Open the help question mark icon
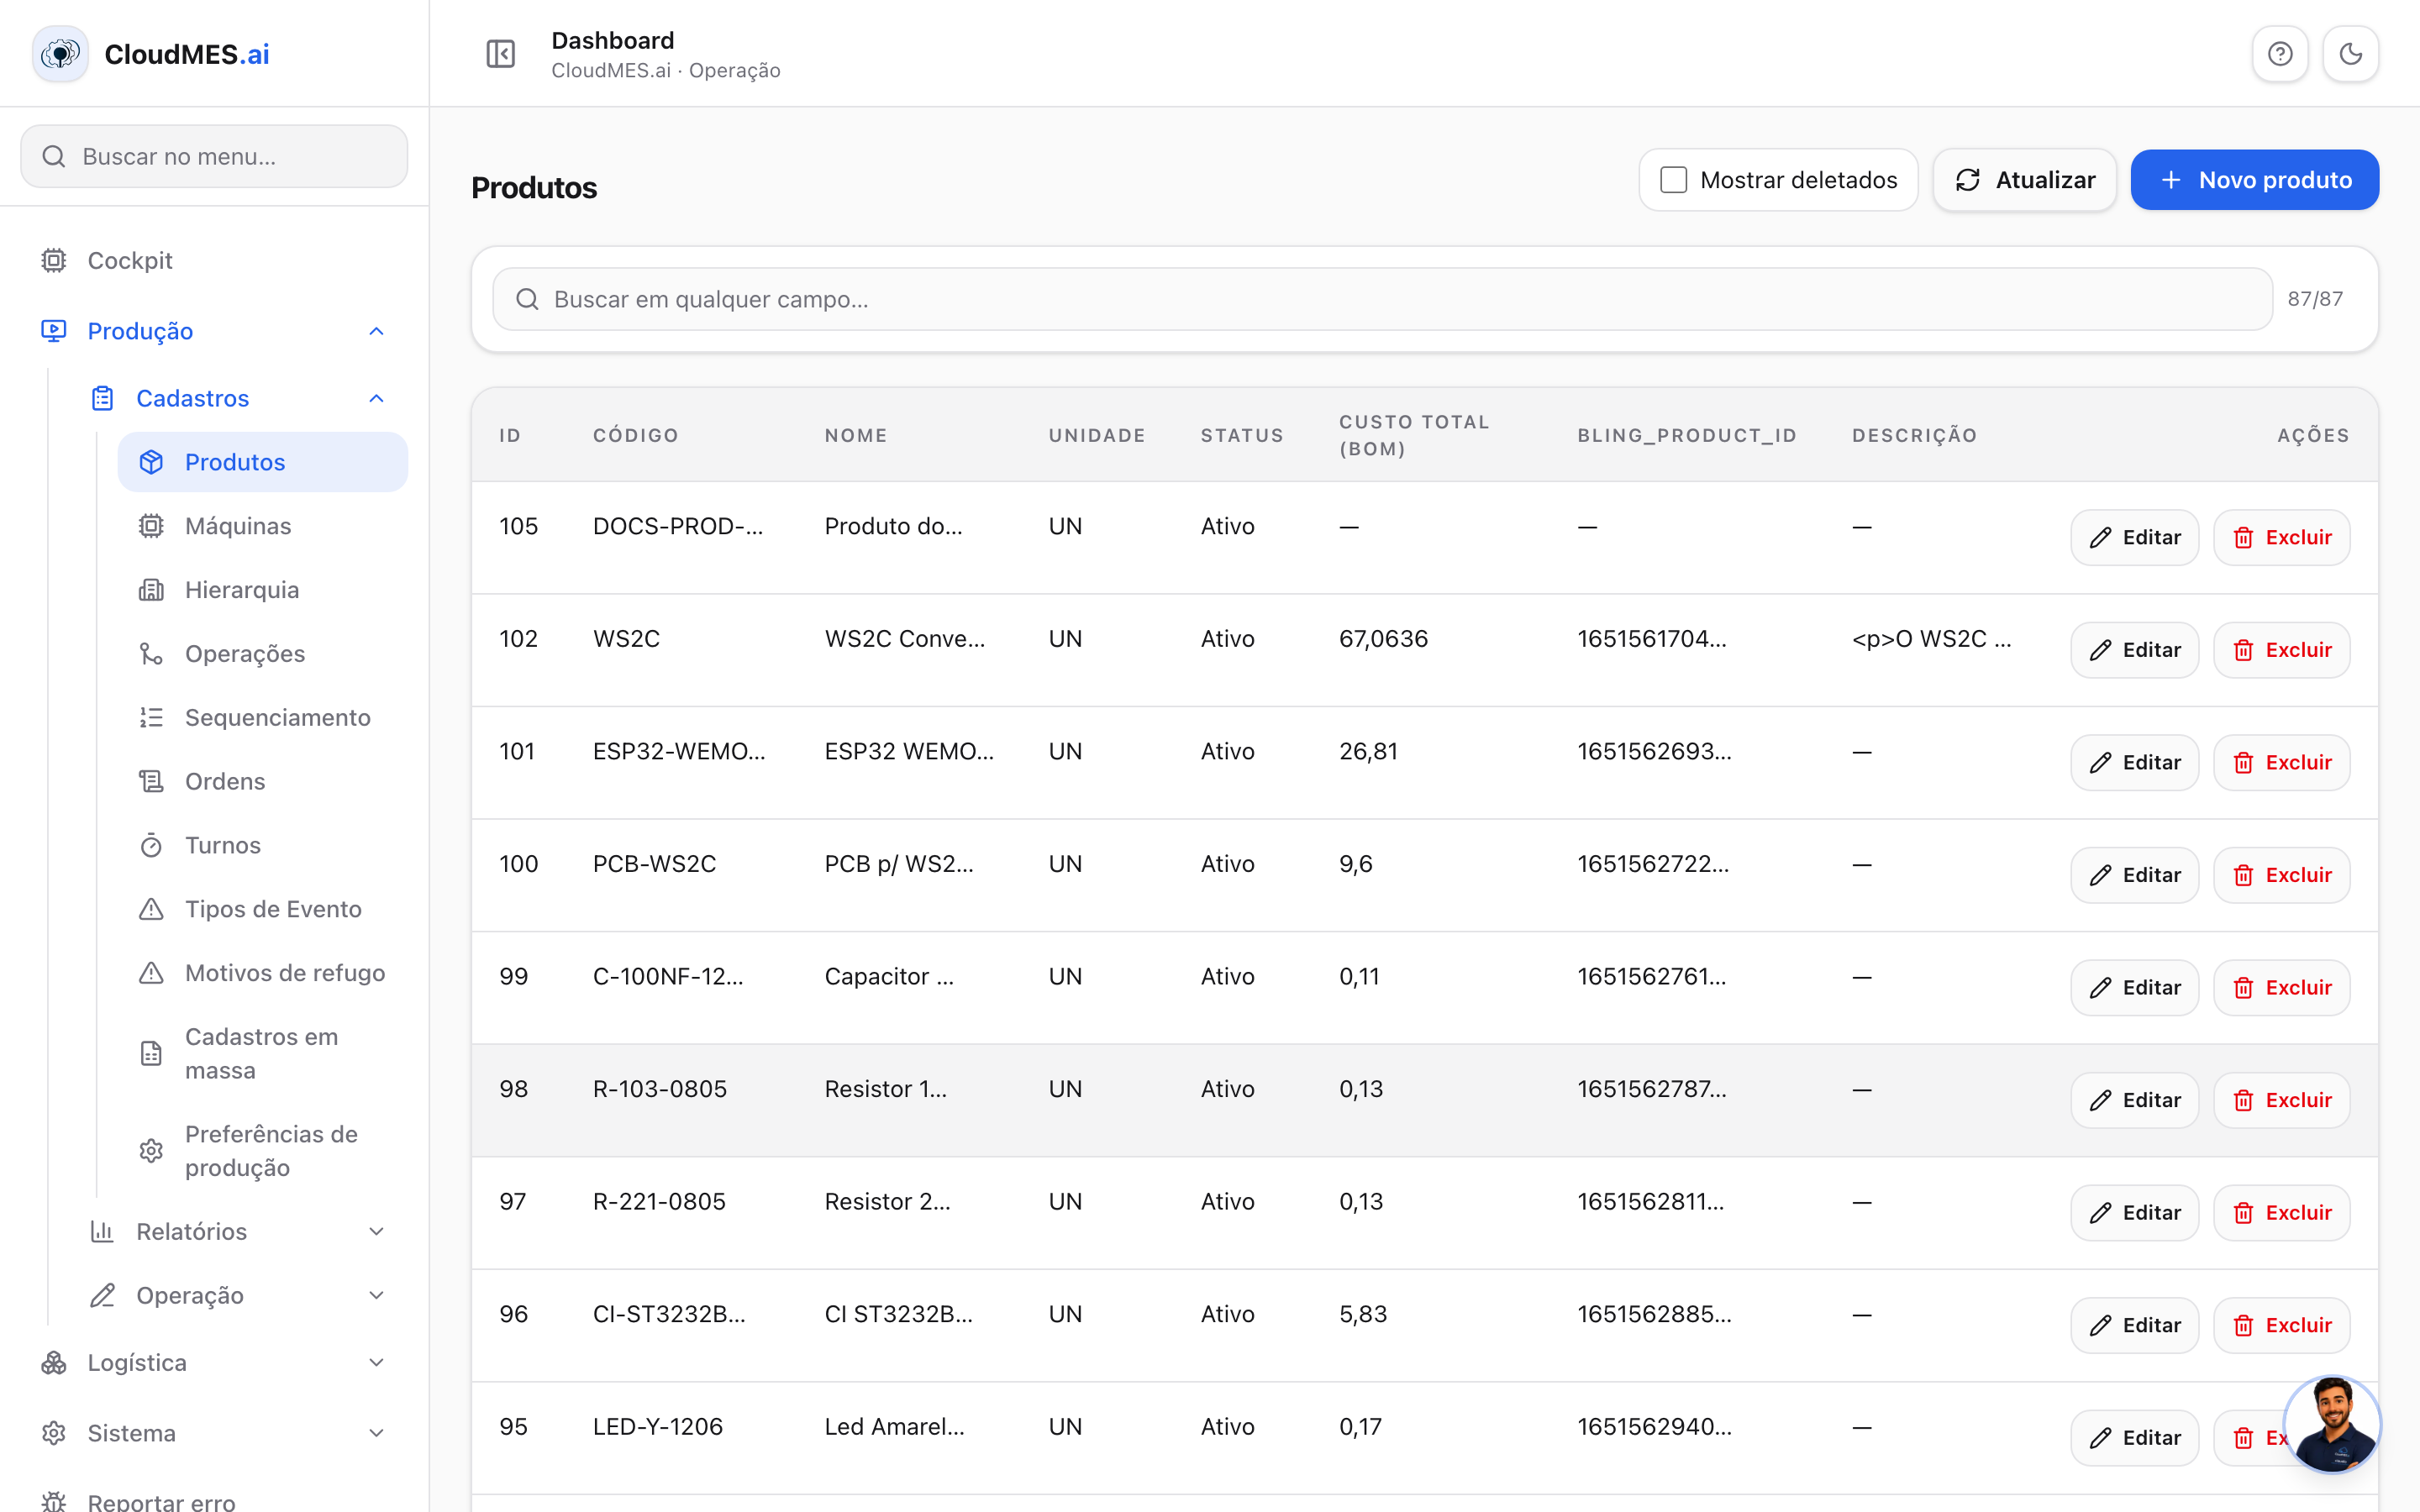Screen dimensions: 2420x1512 2280,54
